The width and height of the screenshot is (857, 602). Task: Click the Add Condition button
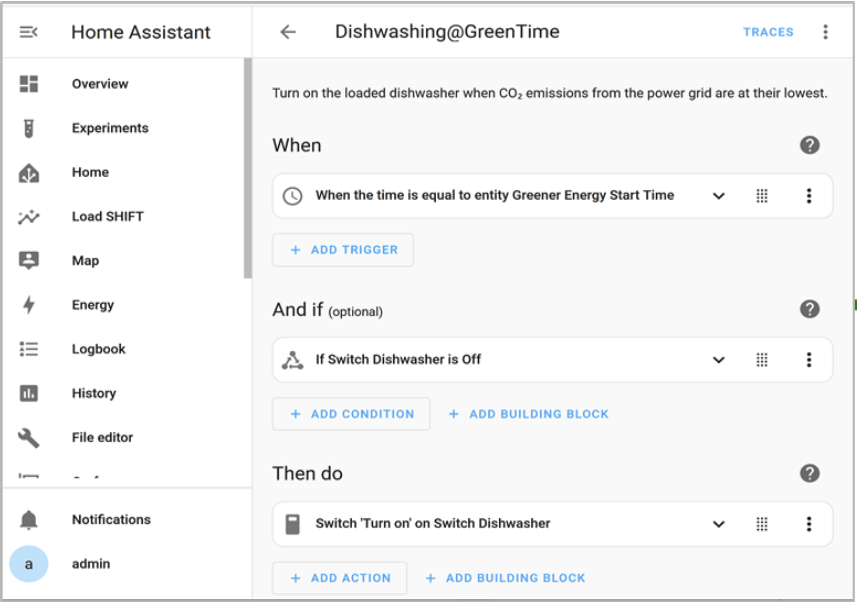tap(351, 414)
